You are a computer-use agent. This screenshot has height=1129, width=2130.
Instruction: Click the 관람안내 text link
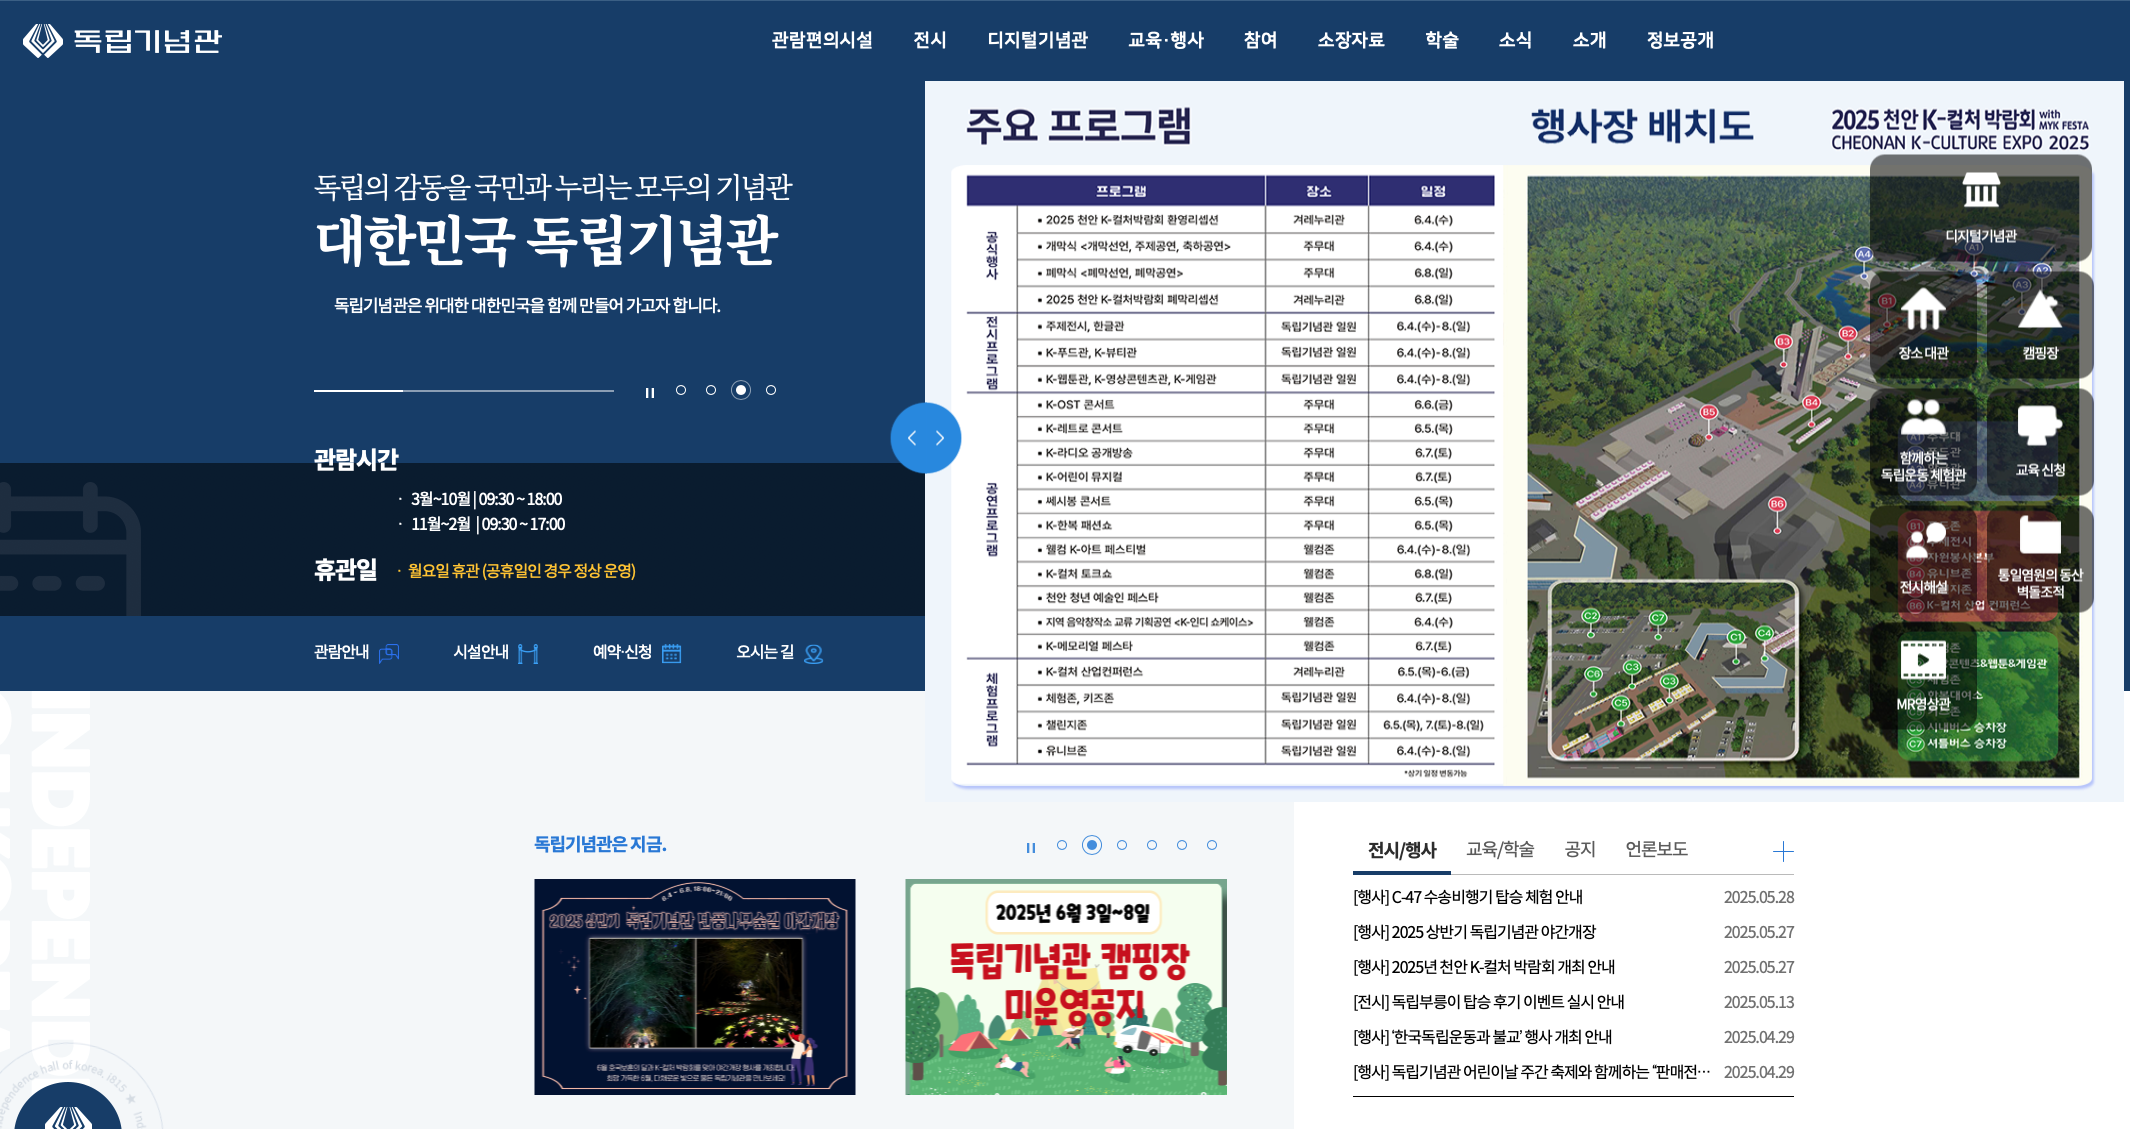(x=341, y=652)
